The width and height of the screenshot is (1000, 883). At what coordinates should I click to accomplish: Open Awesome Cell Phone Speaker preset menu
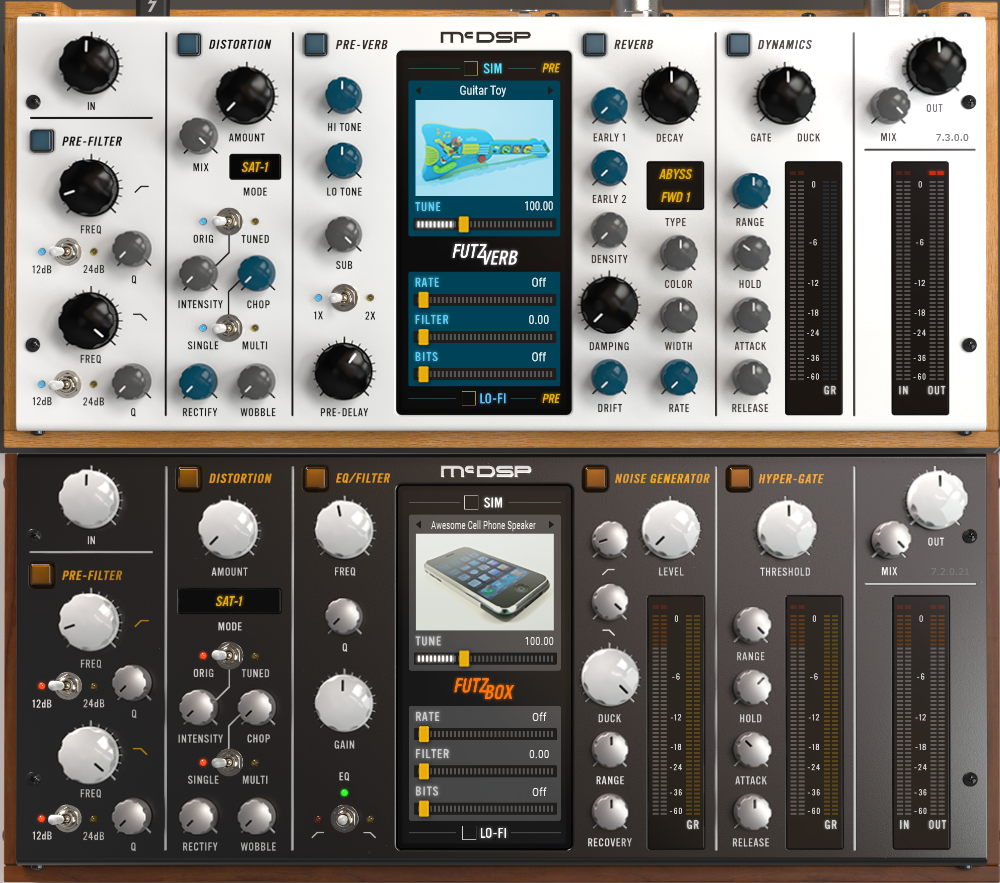483,525
